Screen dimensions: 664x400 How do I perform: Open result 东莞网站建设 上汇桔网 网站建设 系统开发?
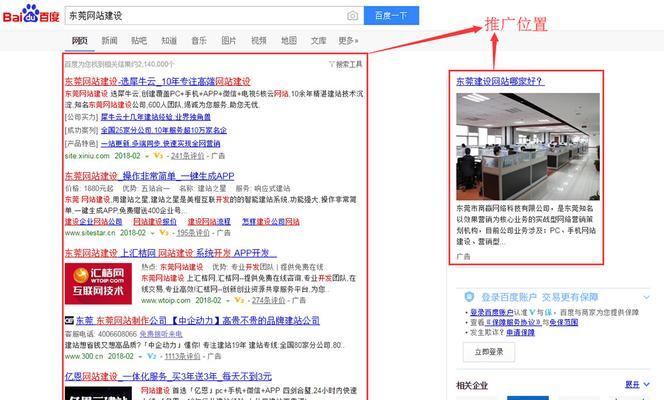click(171, 253)
